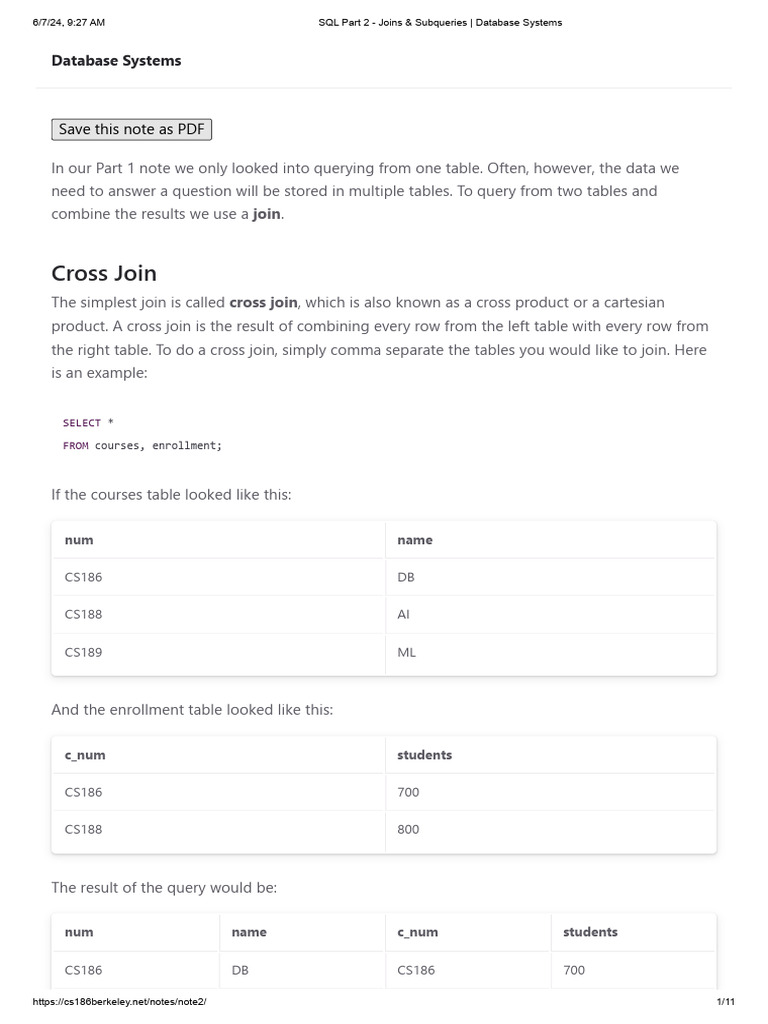This screenshot has width=768, height=1024.
Task: Click the Save this note as PDF button
Action: pos(131,129)
